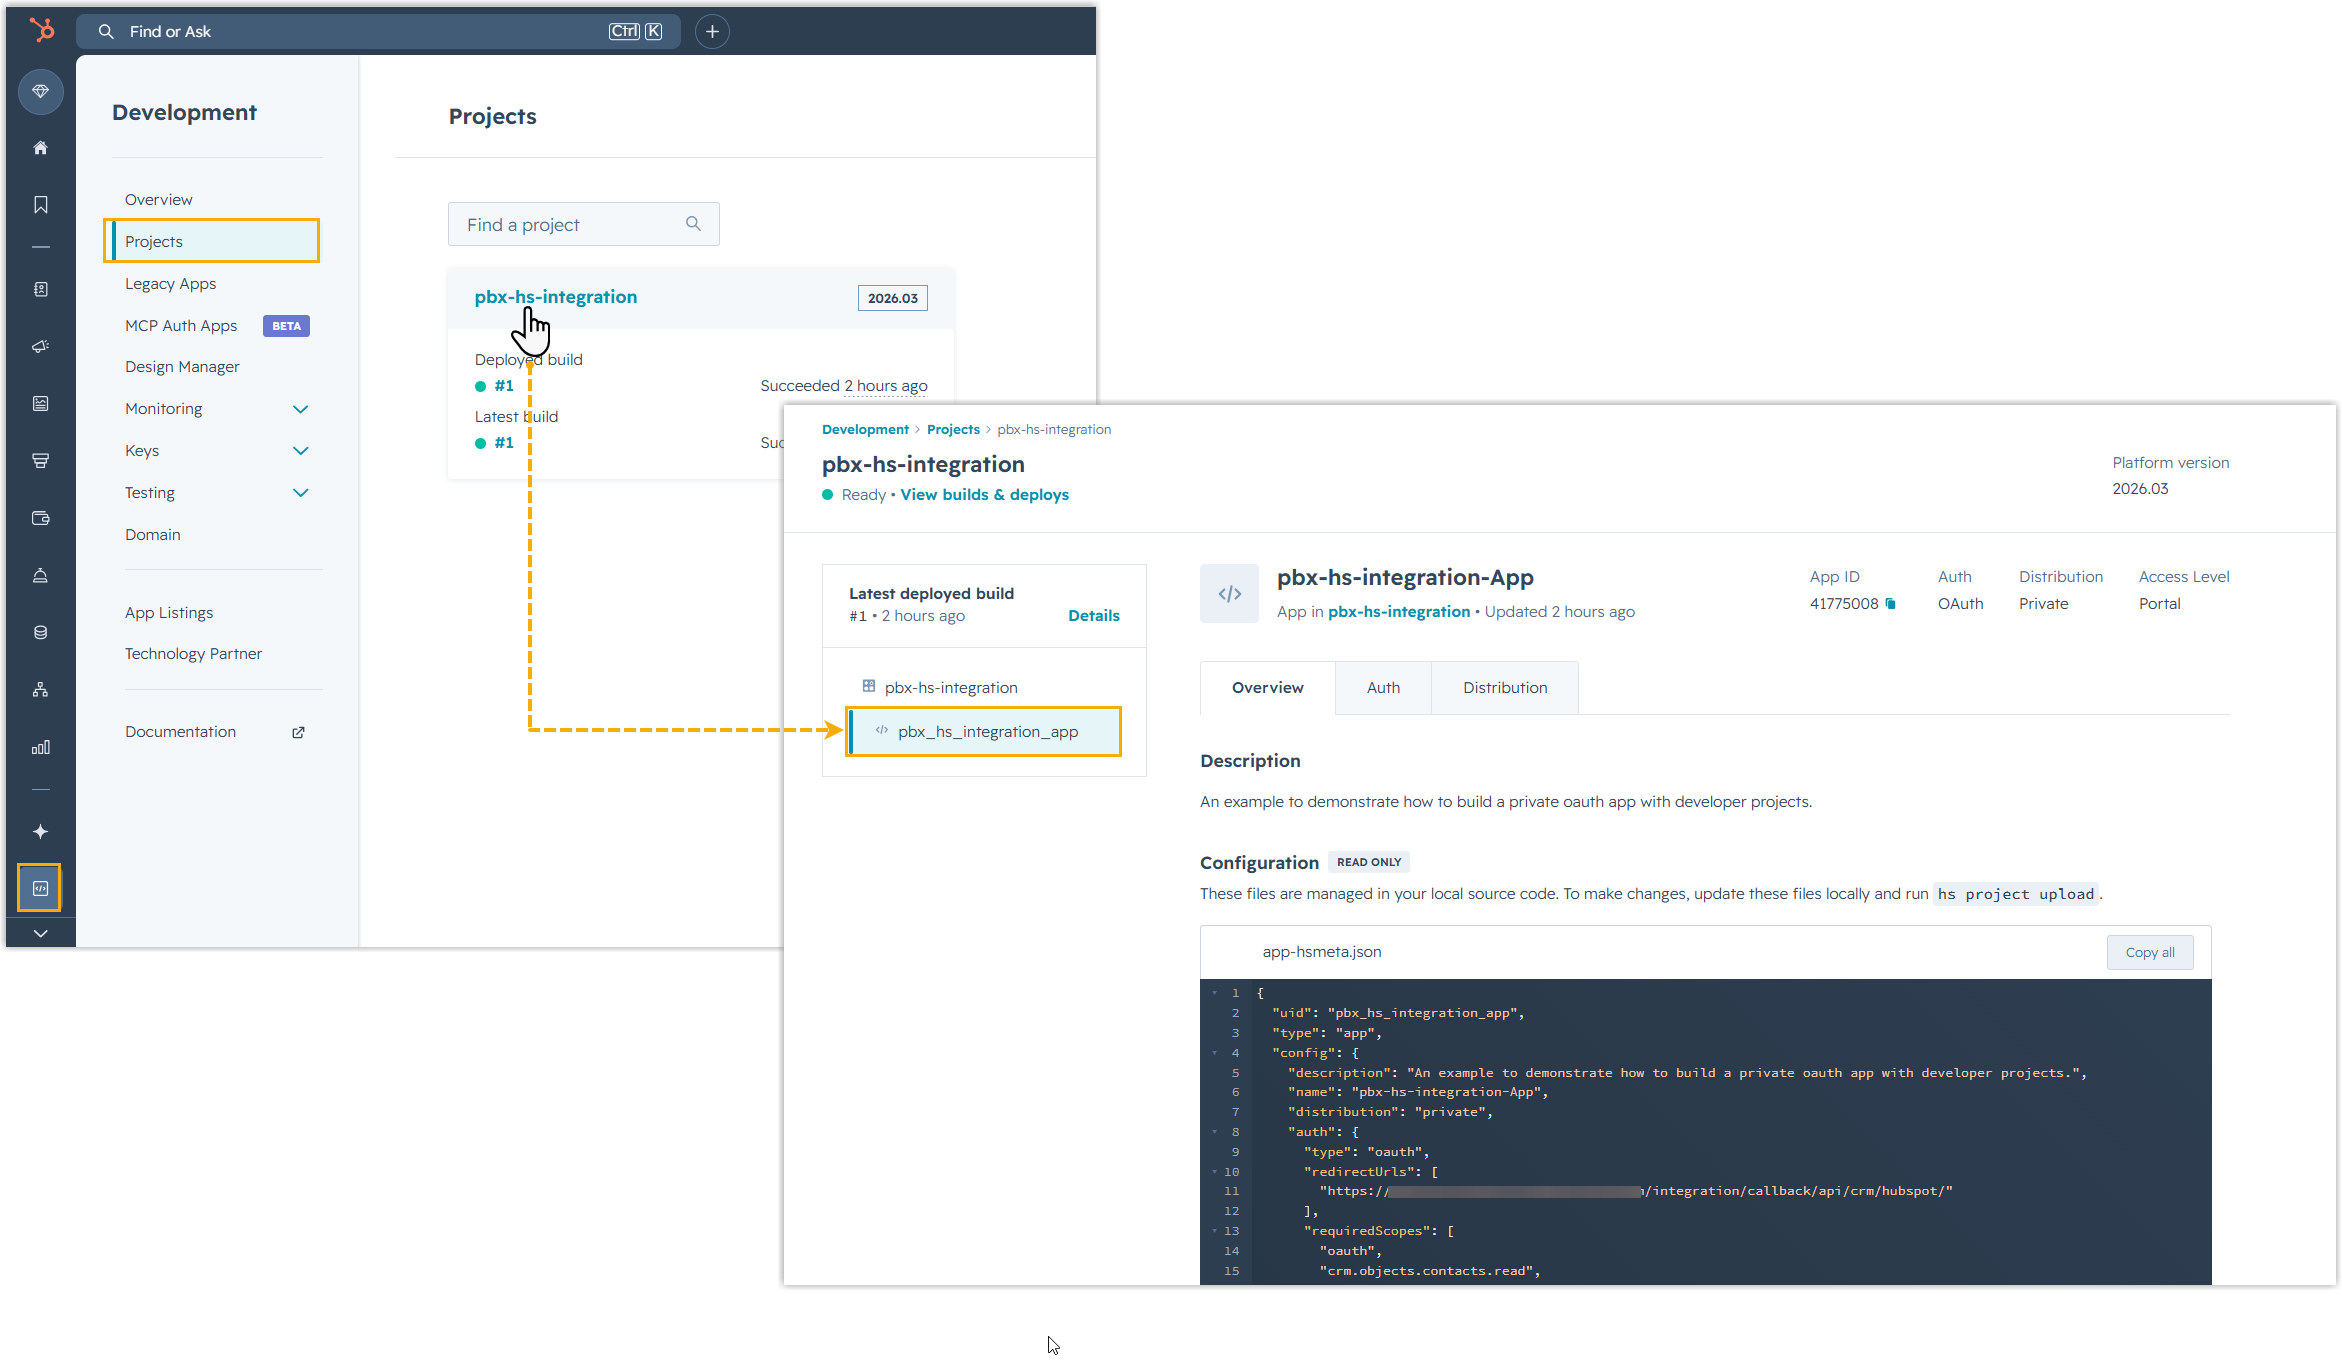Image resolution: width=2342 pixels, height=1368 pixels.
Task: Open Bookmarks icon in left rail
Action: click(41, 205)
